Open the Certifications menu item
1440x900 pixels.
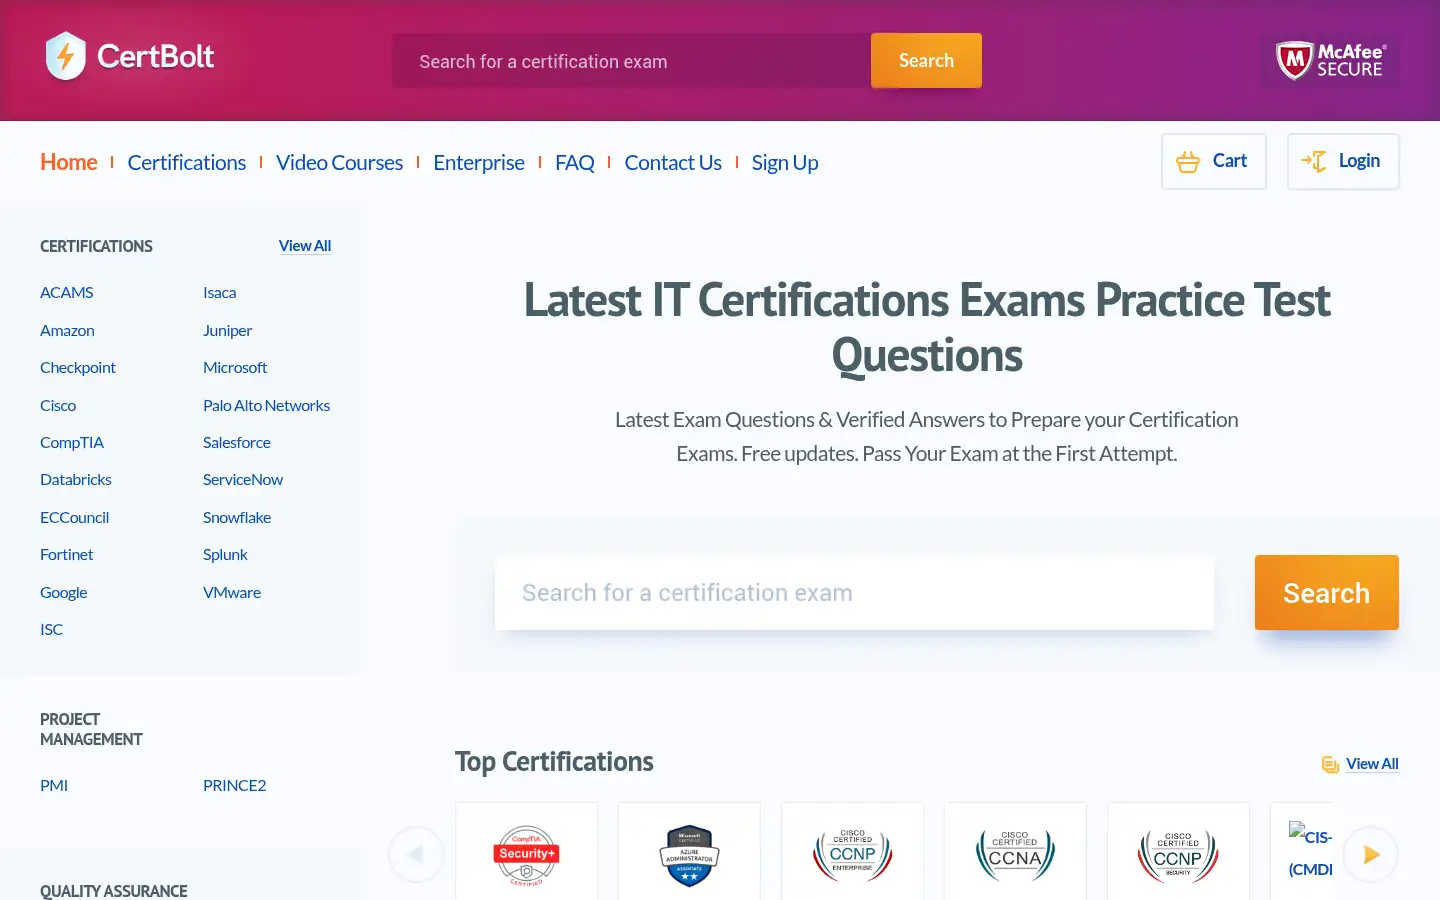[187, 162]
